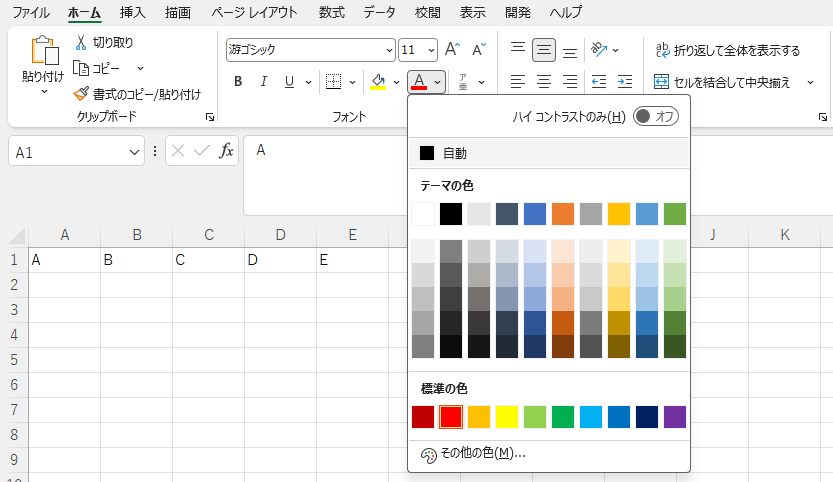The width and height of the screenshot is (833, 482).
Task: Click the fx insert function icon
Action: tap(226, 151)
